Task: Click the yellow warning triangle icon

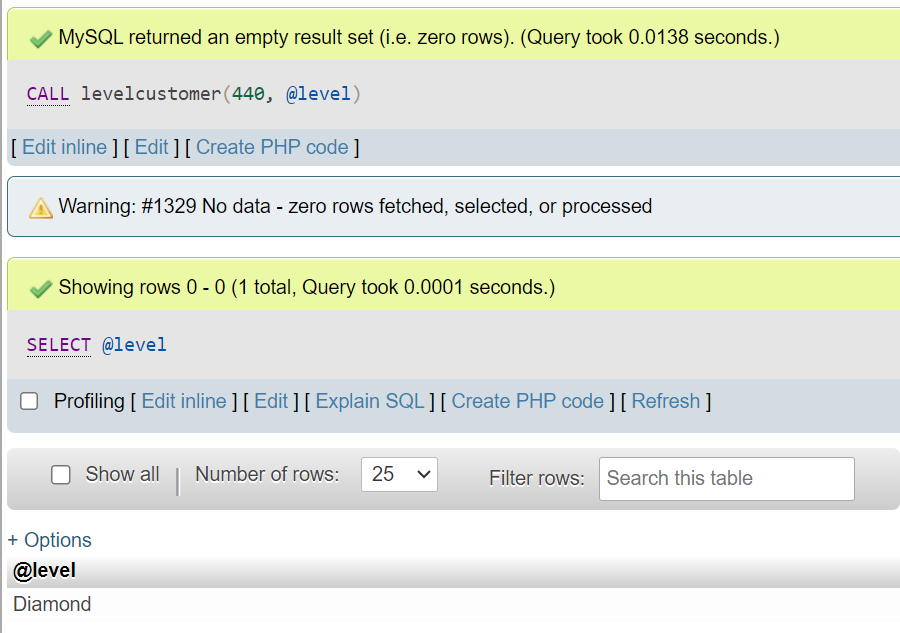Action: (x=40, y=208)
